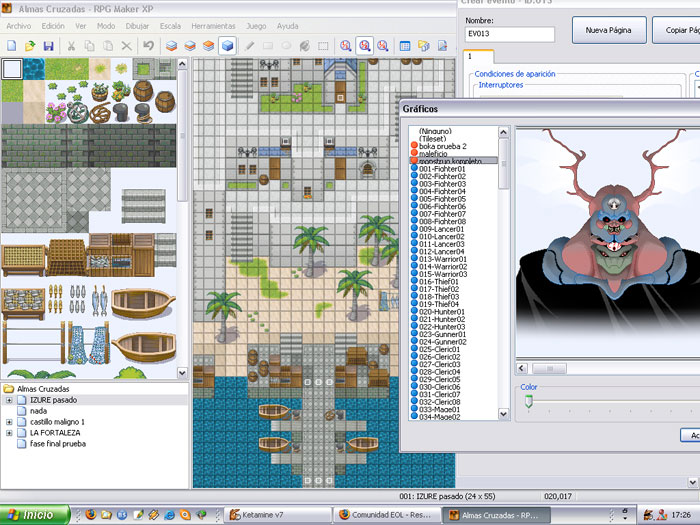The image size is (700, 525).
Task: Expand the LA FORTALEZA map node
Action: click(x=9, y=433)
